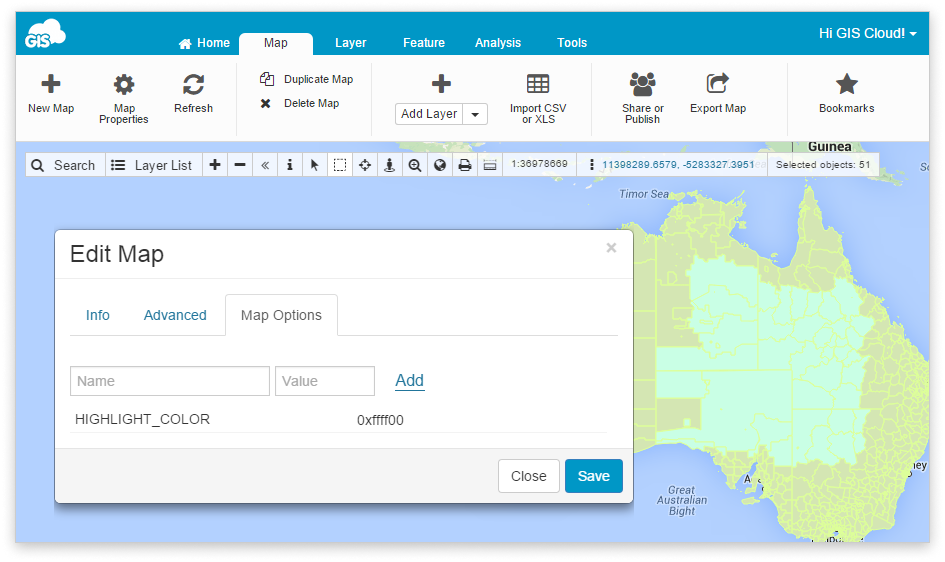Expand the Add Layer dropdown arrow

coord(475,114)
